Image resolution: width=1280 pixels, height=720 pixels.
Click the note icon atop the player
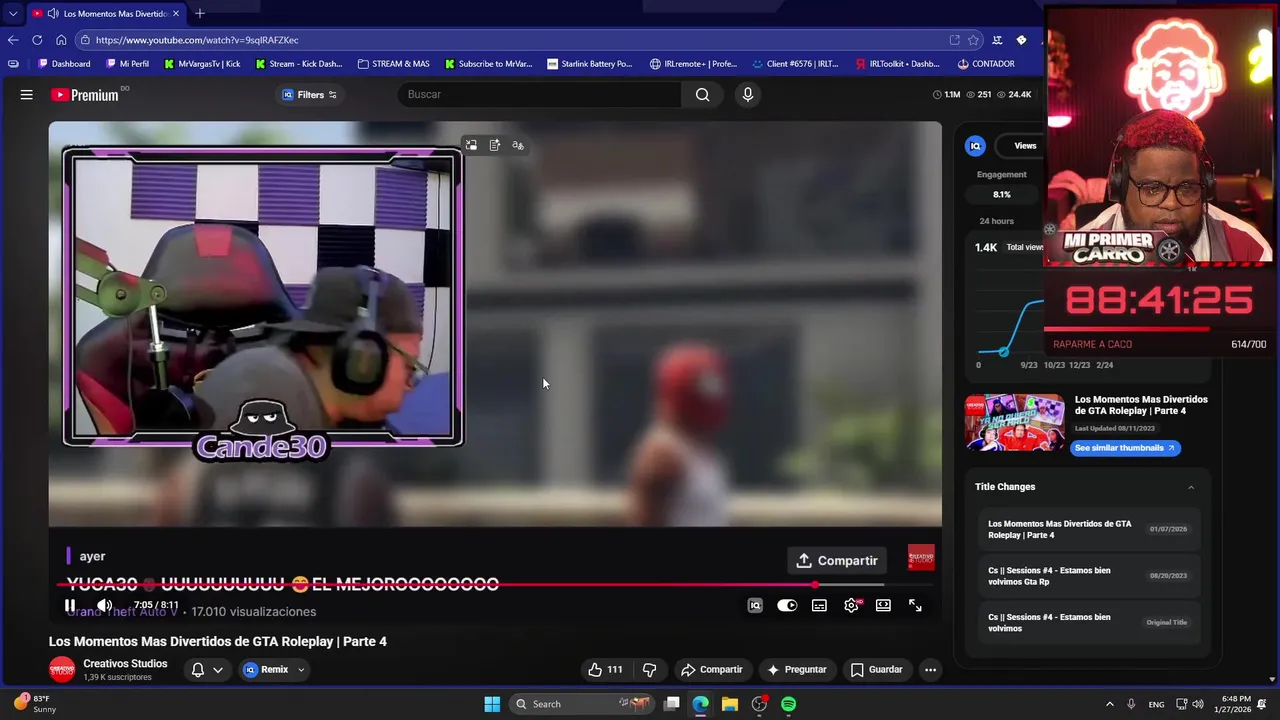pyautogui.click(x=495, y=145)
